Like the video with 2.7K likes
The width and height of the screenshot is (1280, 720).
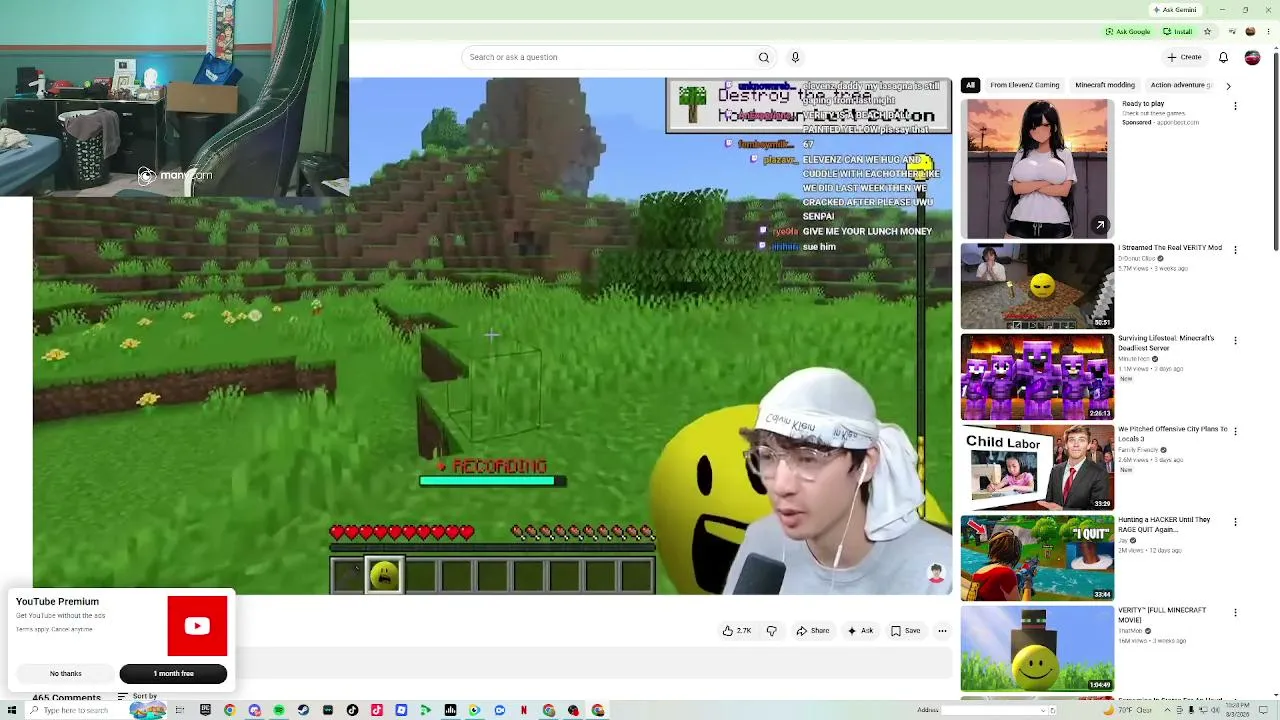pos(737,631)
